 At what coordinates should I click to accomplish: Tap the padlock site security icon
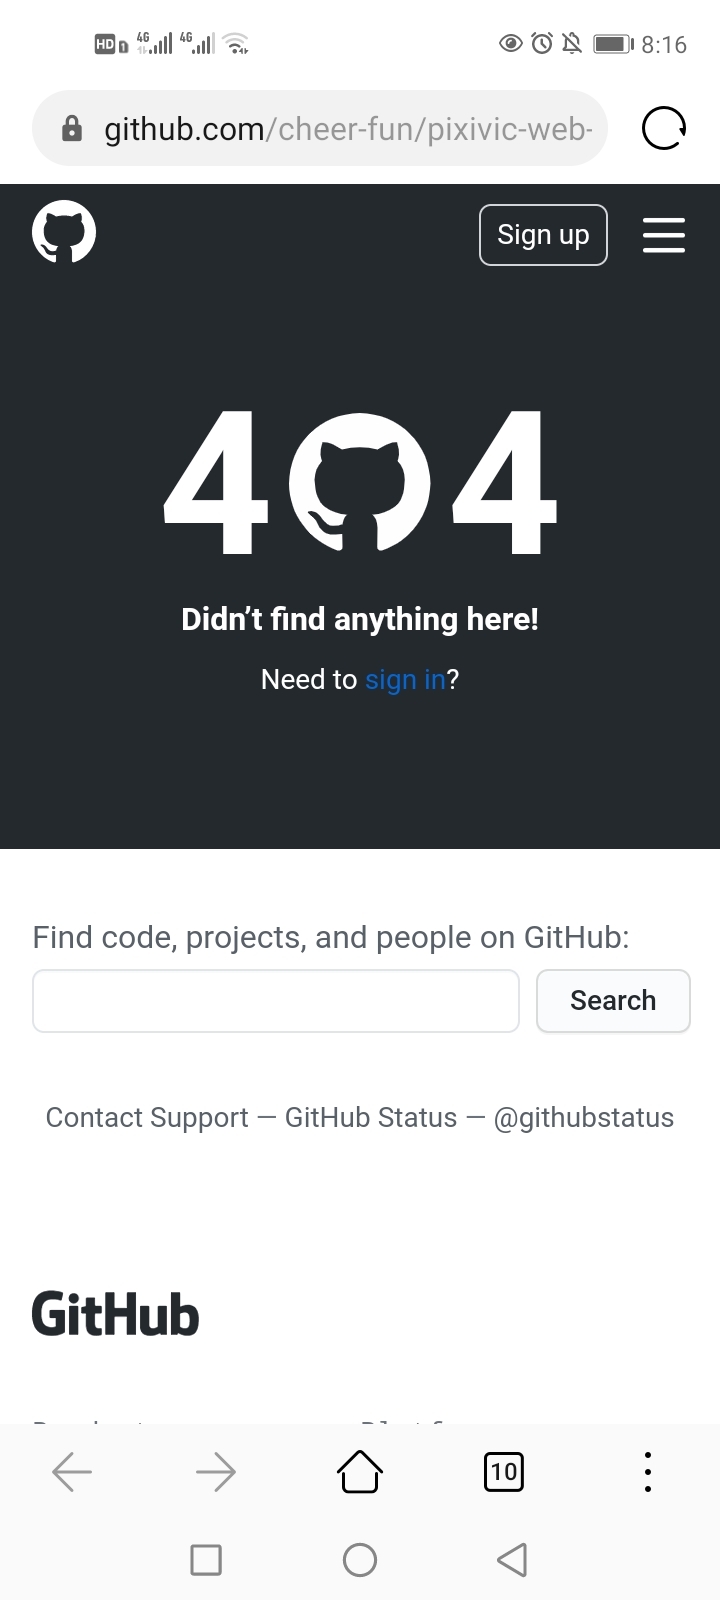(x=72, y=128)
